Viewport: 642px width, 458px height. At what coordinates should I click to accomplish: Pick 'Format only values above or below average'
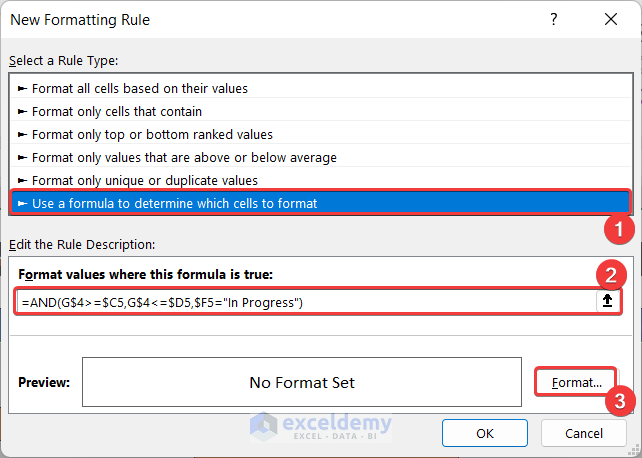click(184, 157)
